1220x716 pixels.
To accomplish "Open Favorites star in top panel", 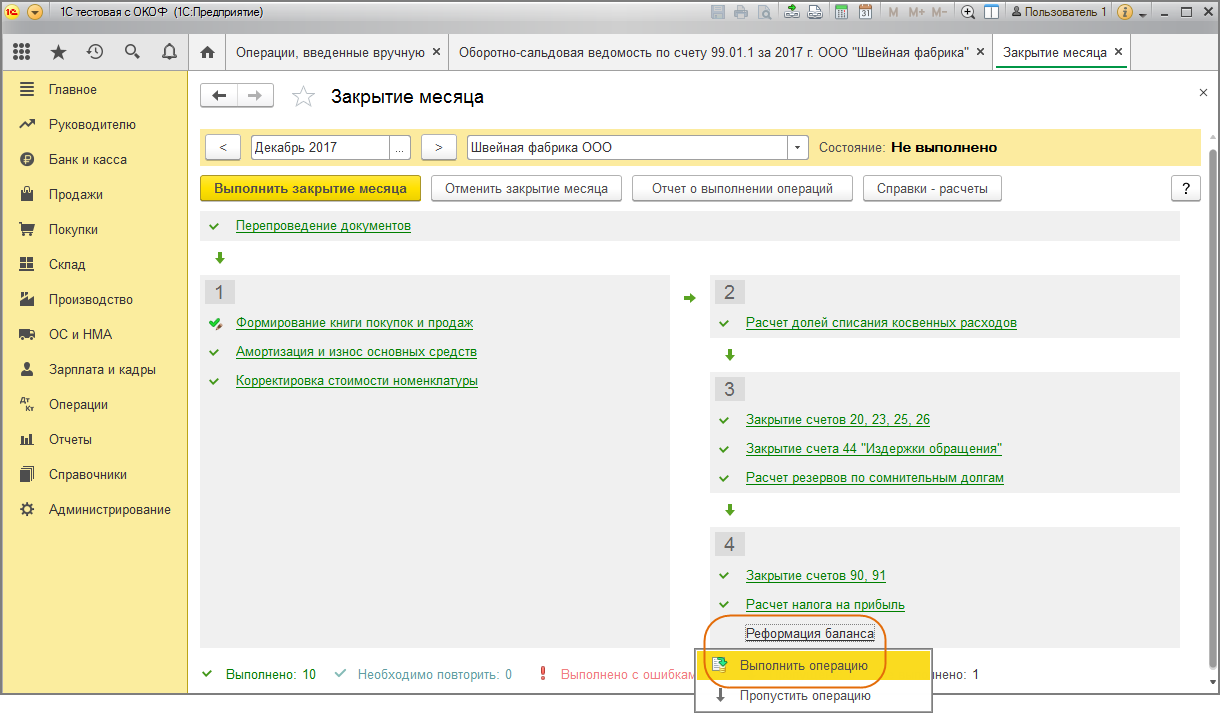I will click(x=59, y=52).
